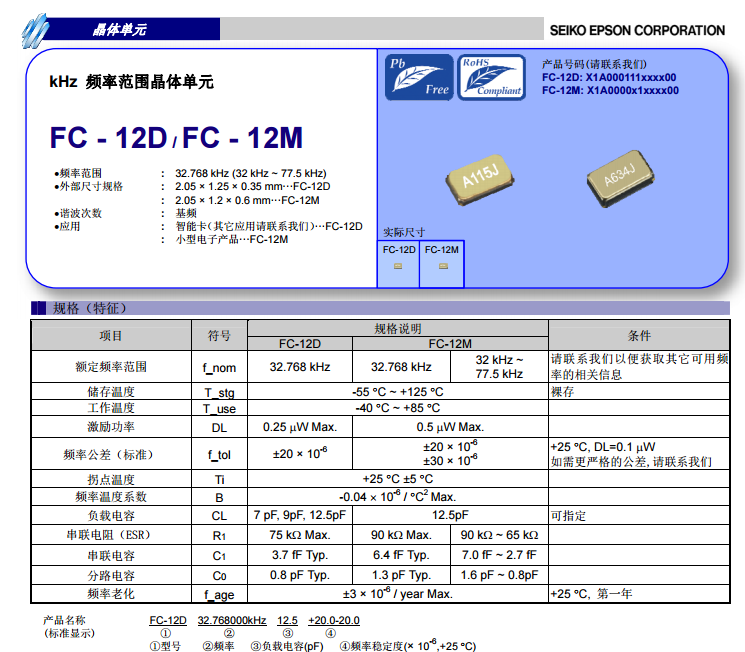The height and width of the screenshot is (652, 745).
Task: Click the product code X1A0000x1xxxx00
Action: point(632,90)
